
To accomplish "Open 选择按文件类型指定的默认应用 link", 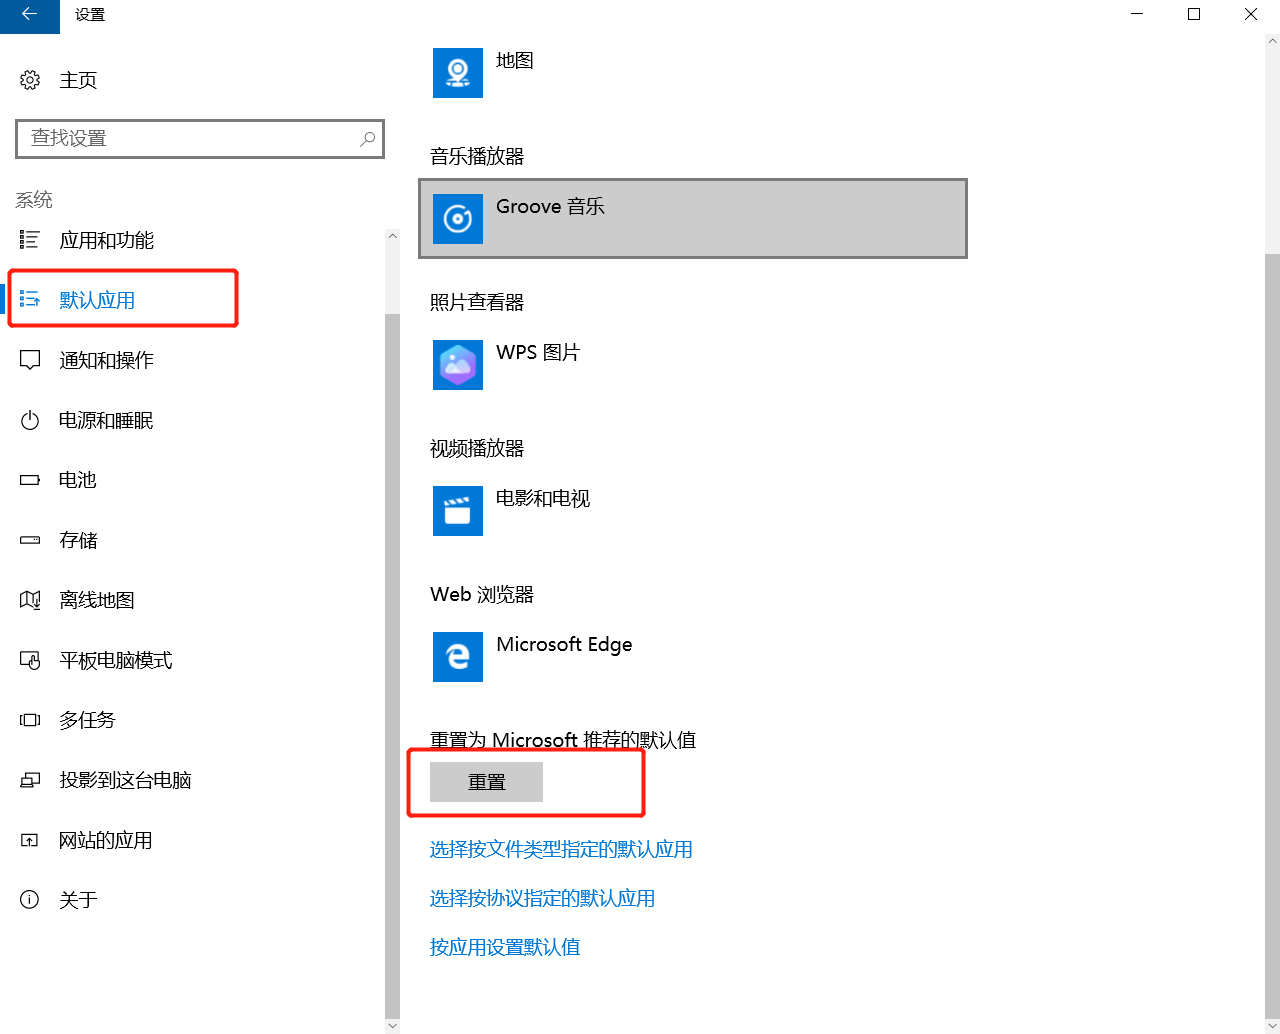I will click(561, 849).
